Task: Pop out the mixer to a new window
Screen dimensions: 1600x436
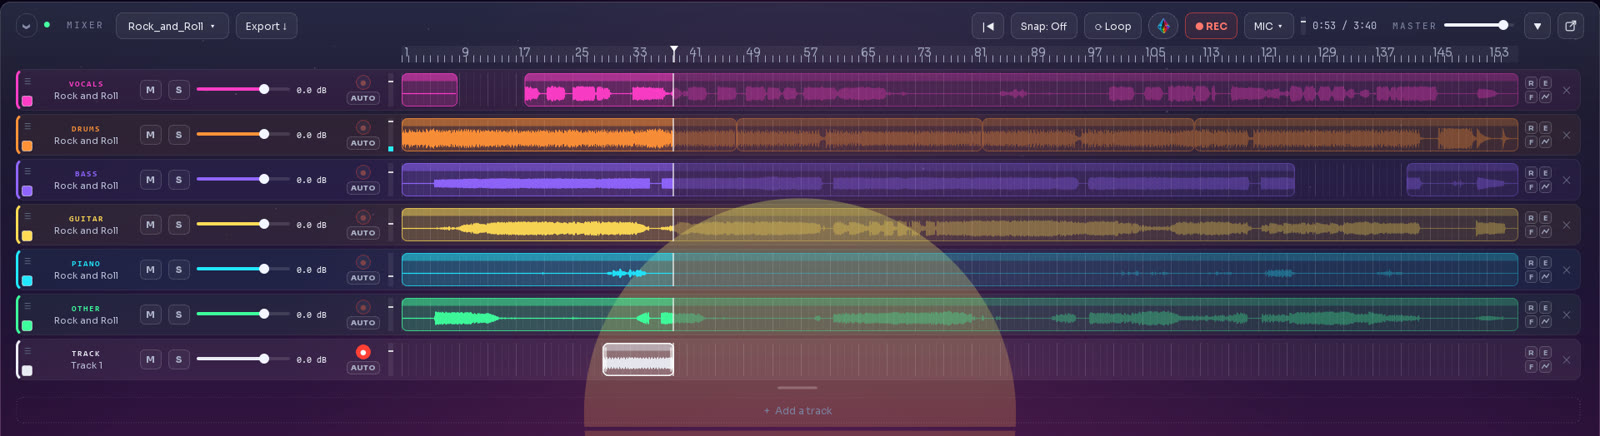Action: point(1570,26)
